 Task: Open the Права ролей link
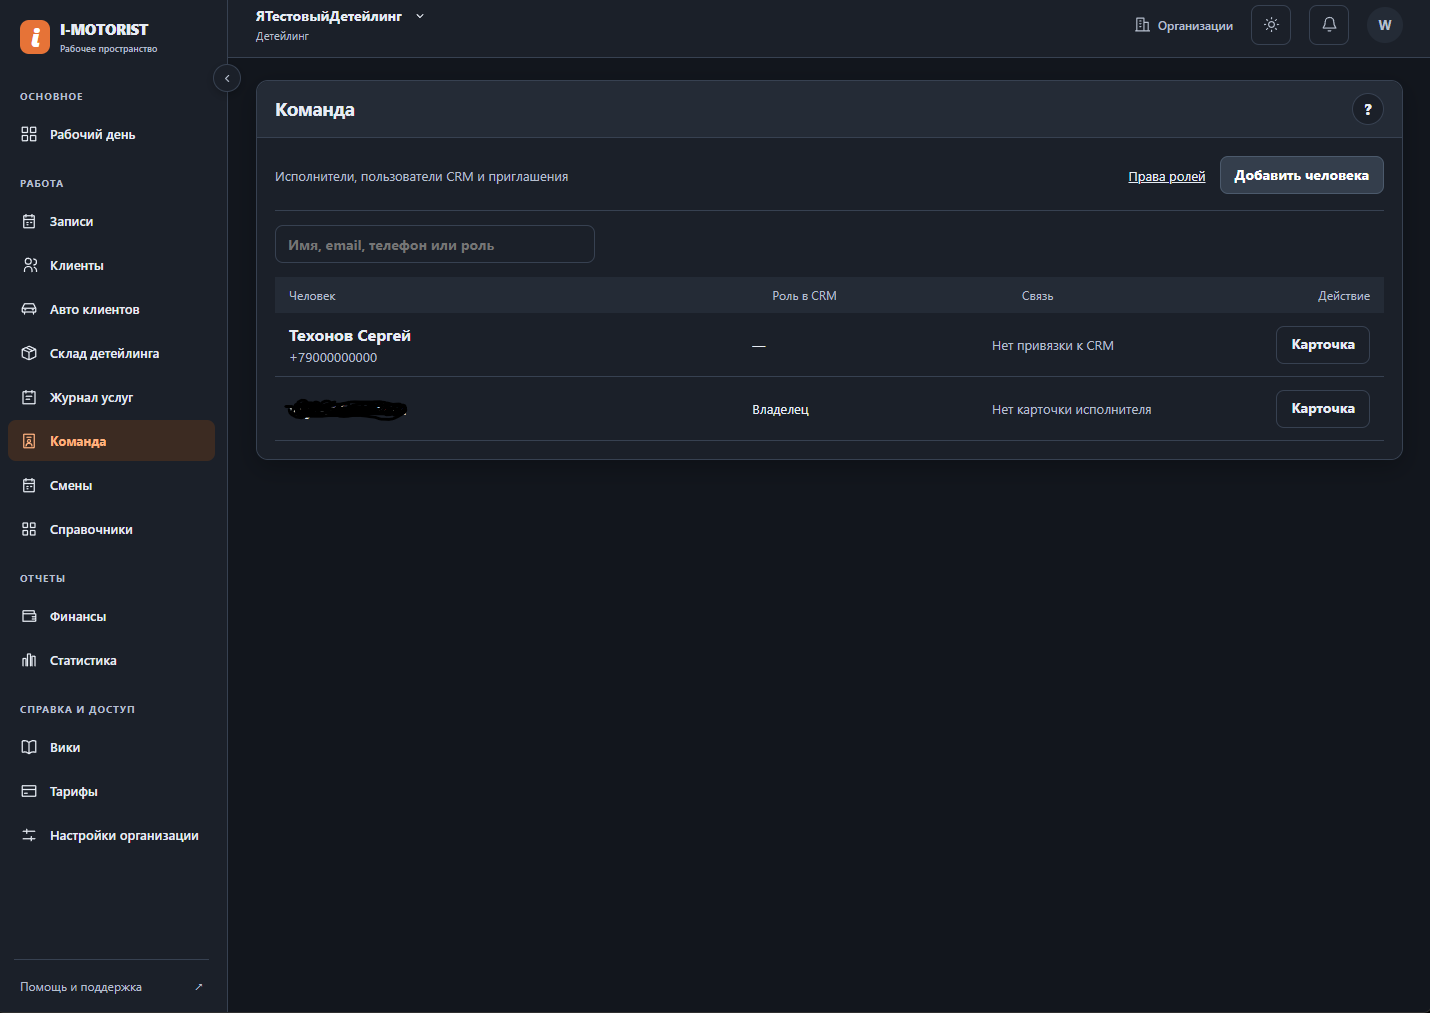tap(1167, 177)
